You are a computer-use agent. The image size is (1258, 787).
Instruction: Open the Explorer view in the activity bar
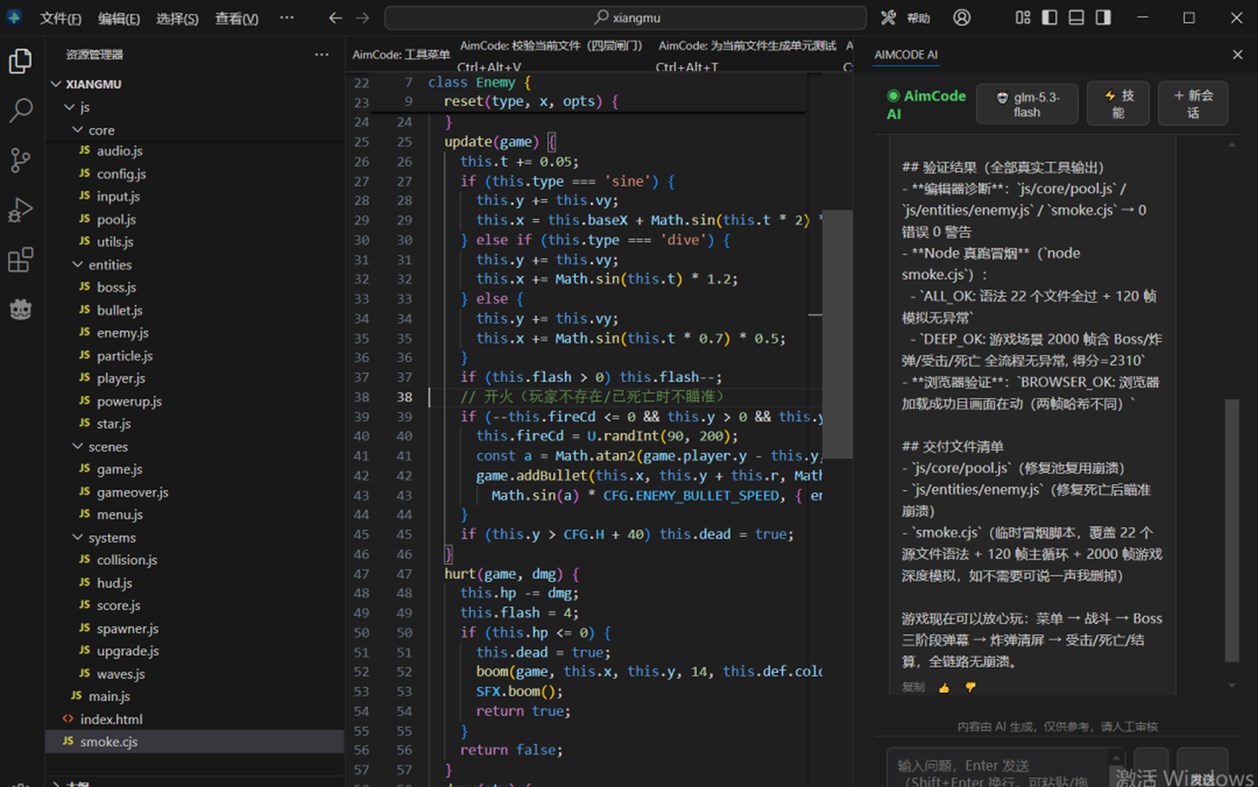point(20,62)
